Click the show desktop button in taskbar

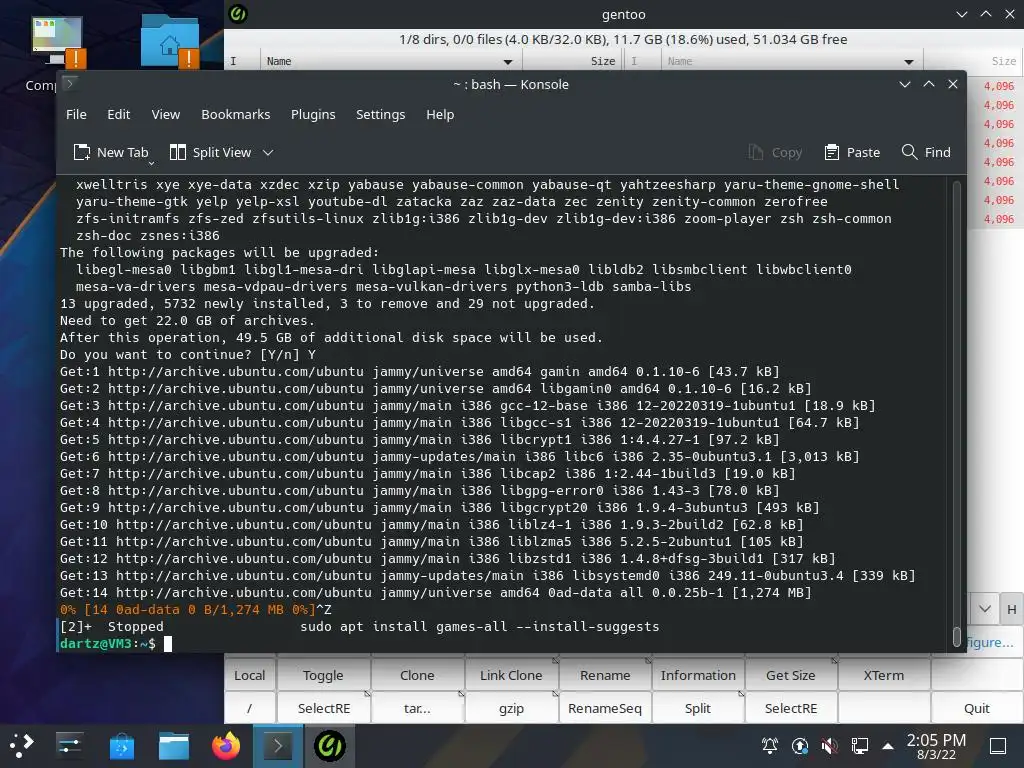[998, 746]
